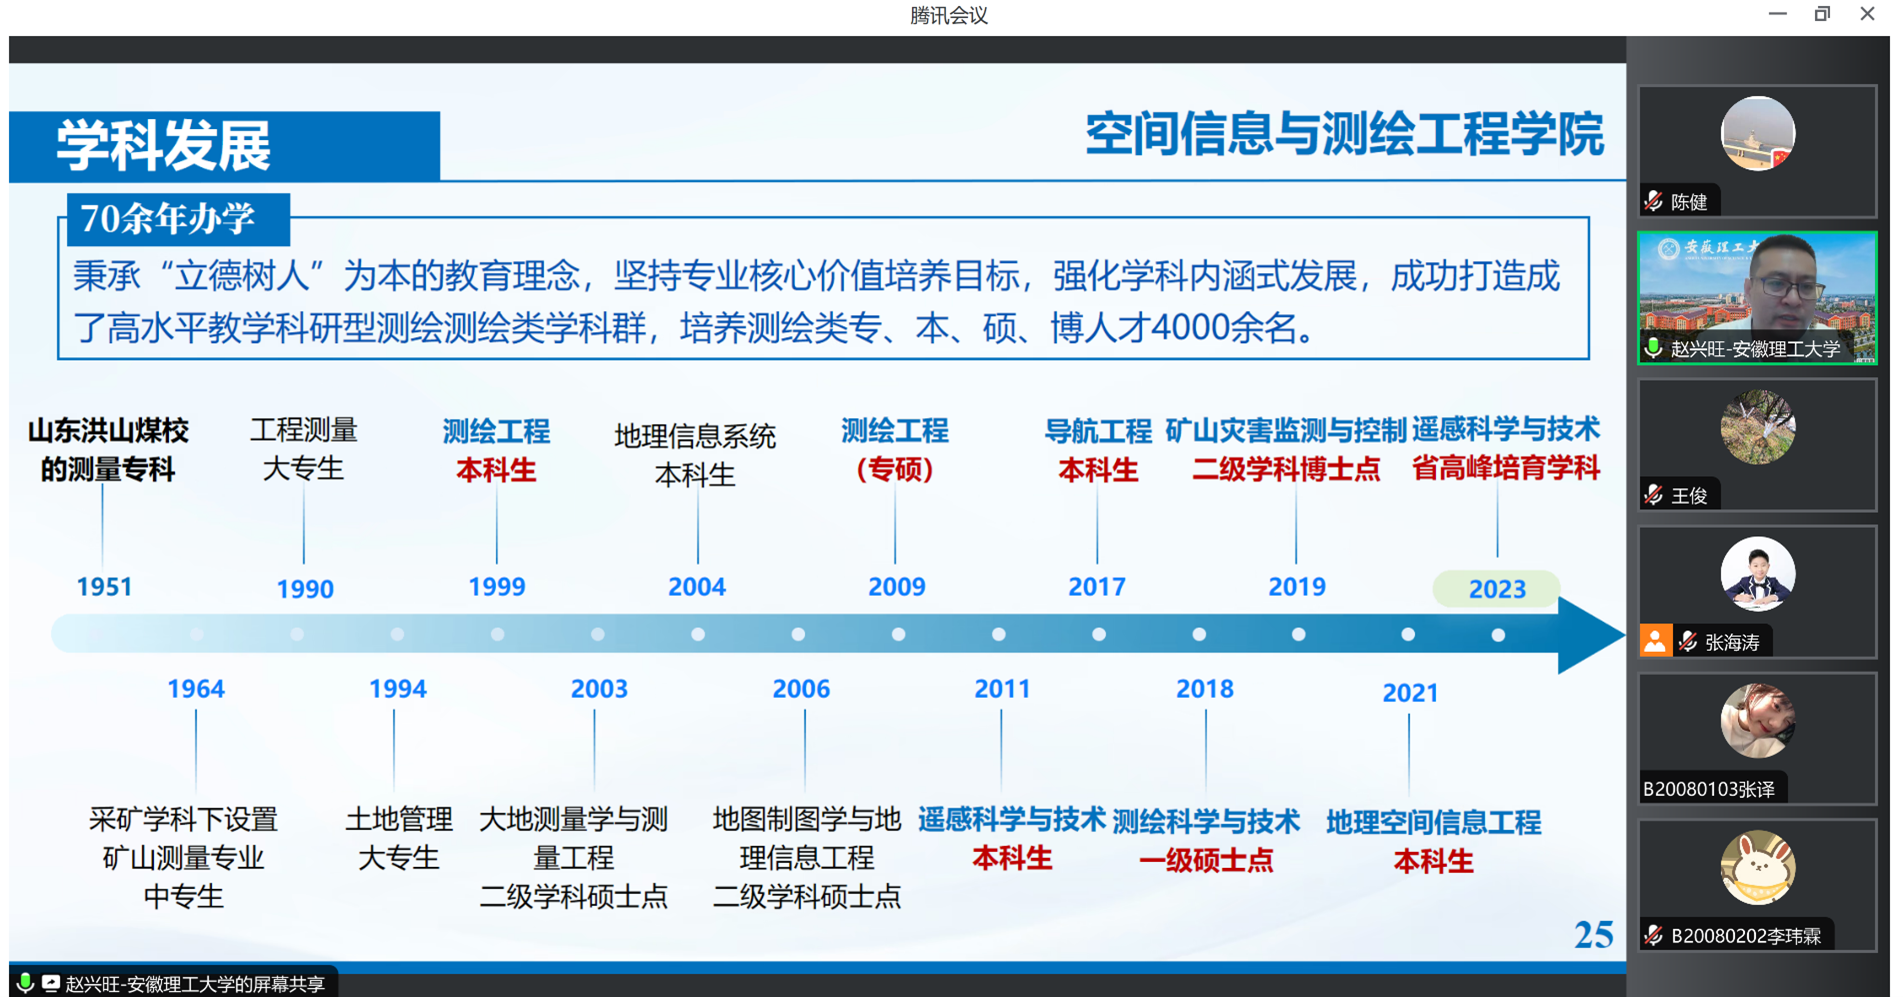Minimize the 腾讯会议 meeting window
The width and height of the screenshot is (1903, 997).
click(1777, 14)
